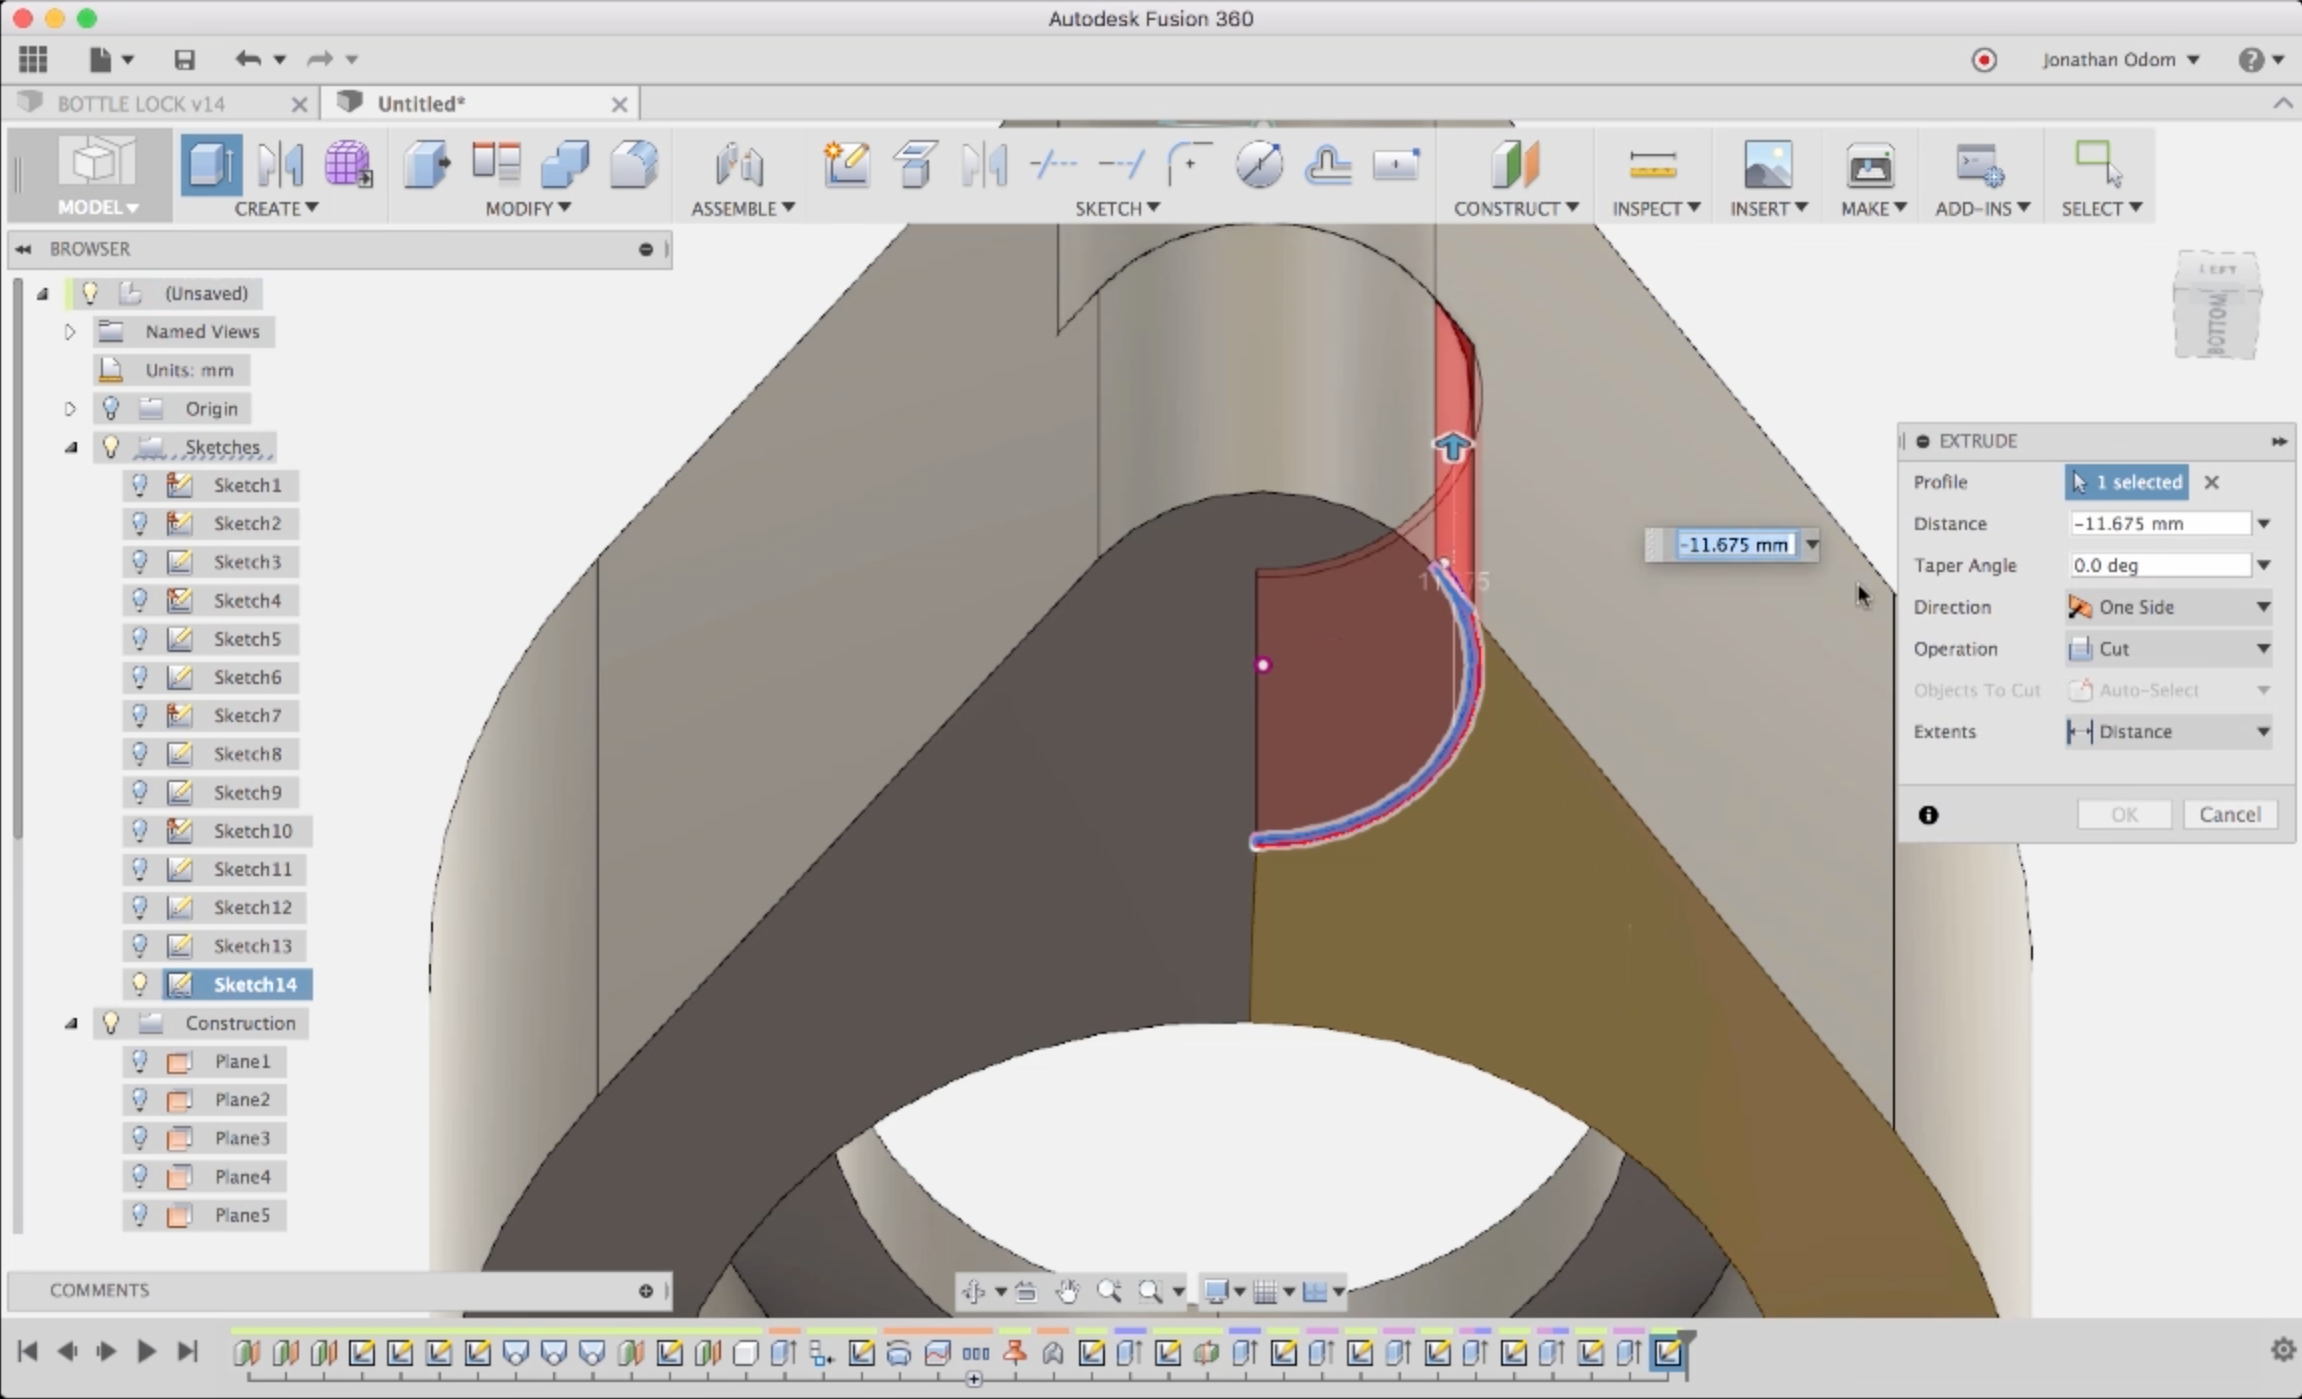Click the save icon in top bar

tap(184, 60)
